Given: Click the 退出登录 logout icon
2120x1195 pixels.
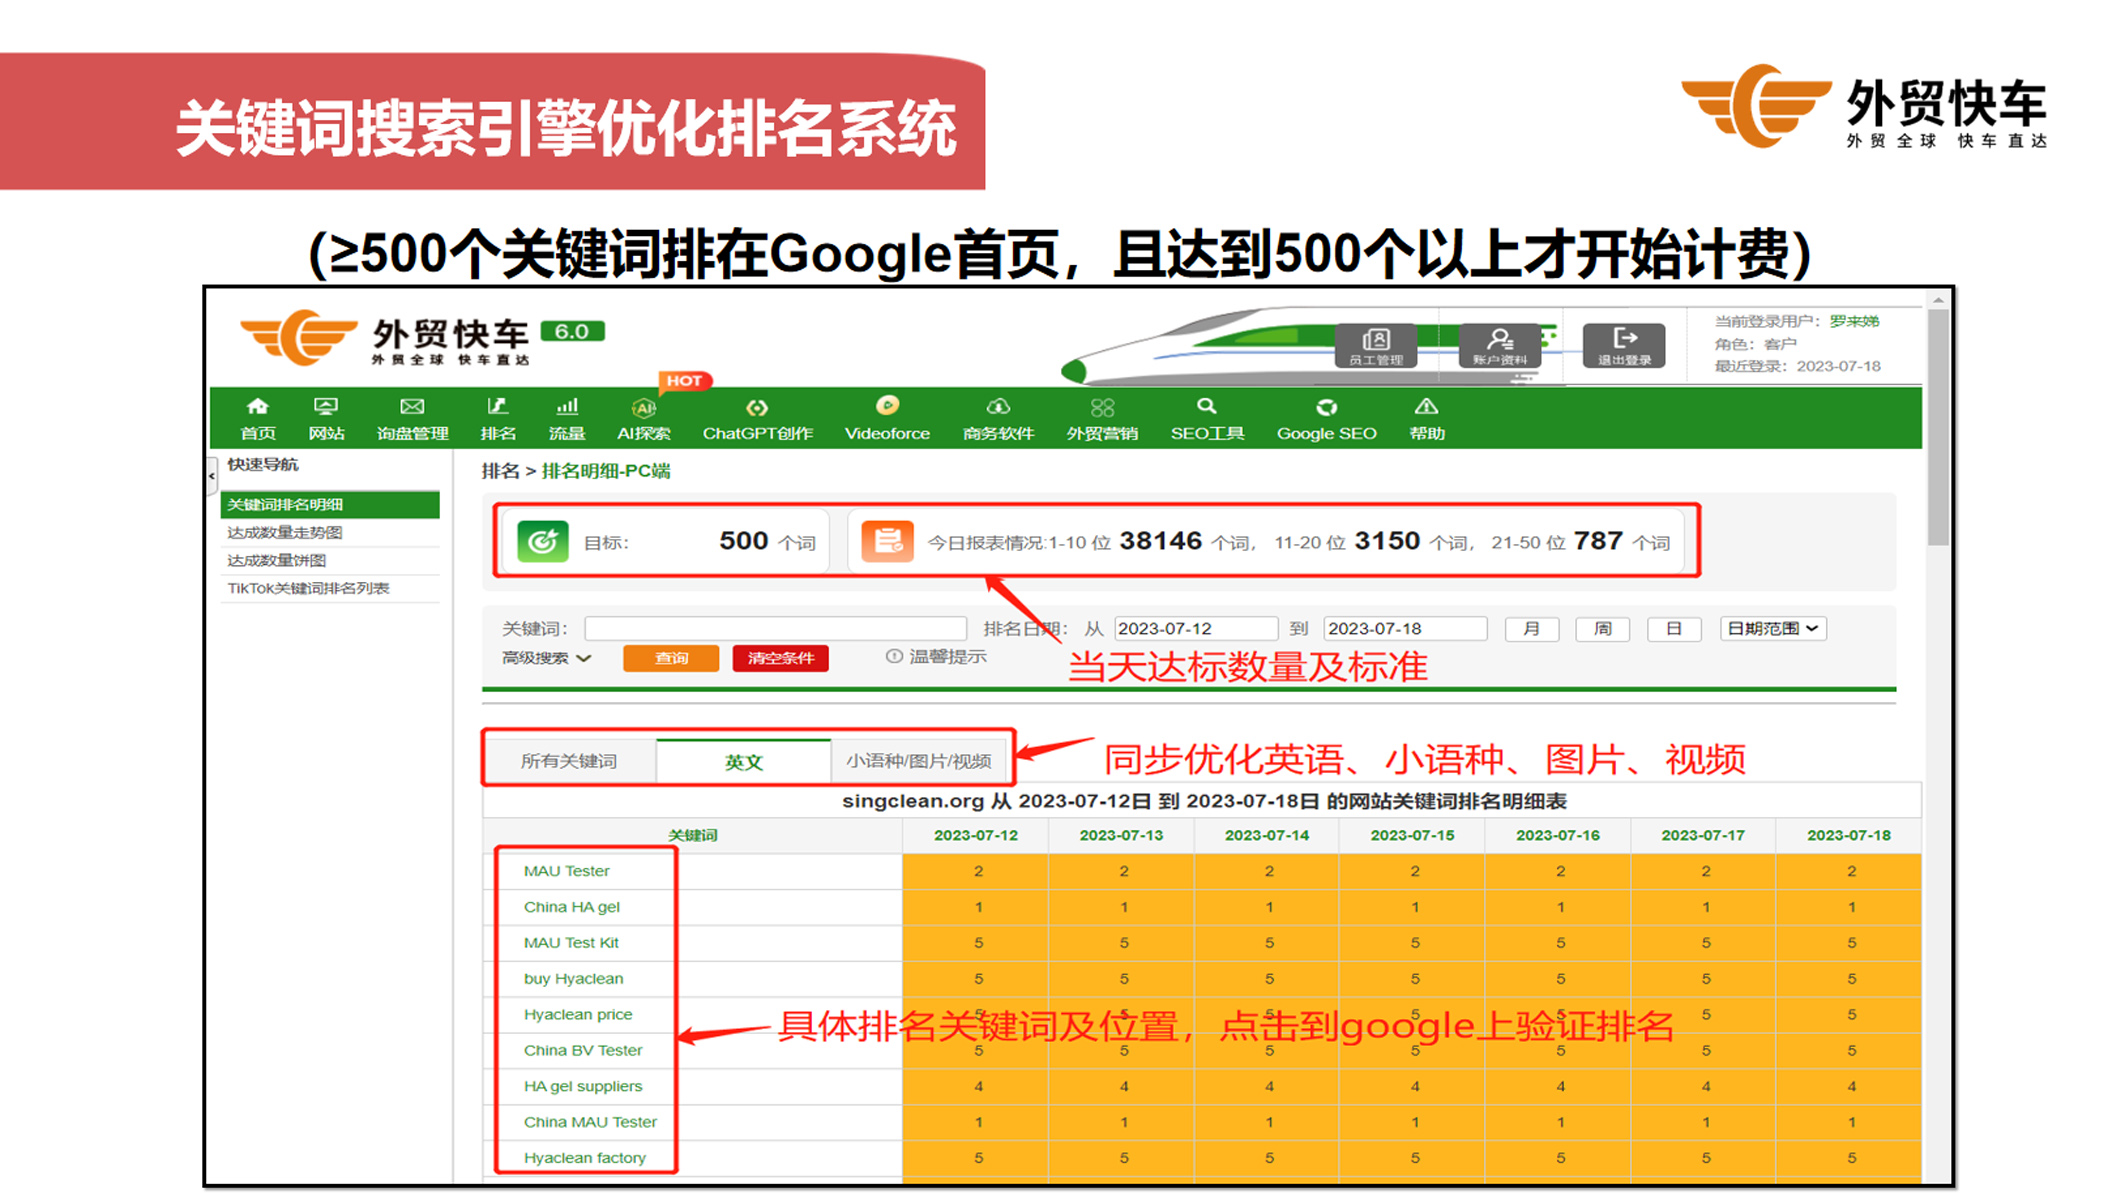Looking at the screenshot, I should pyautogui.click(x=1623, y=345).
